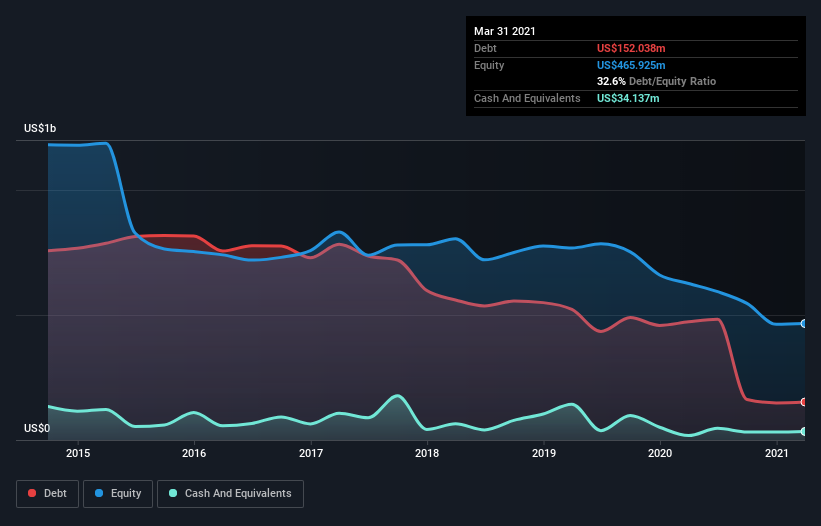The height and width of the screenshot is (526, 821).
Task: Click the 2021 axis label
Action: click(x=776, y=453)
